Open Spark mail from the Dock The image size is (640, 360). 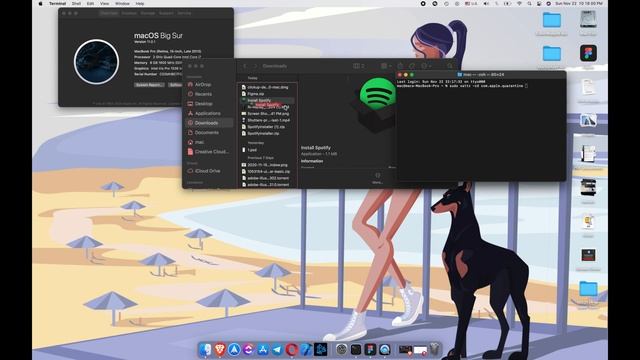pyautogui.click(x=234, y=349)
